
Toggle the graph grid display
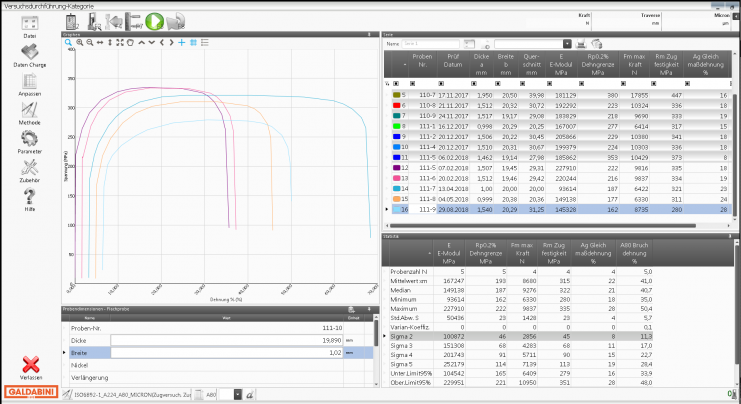point(192,43)
